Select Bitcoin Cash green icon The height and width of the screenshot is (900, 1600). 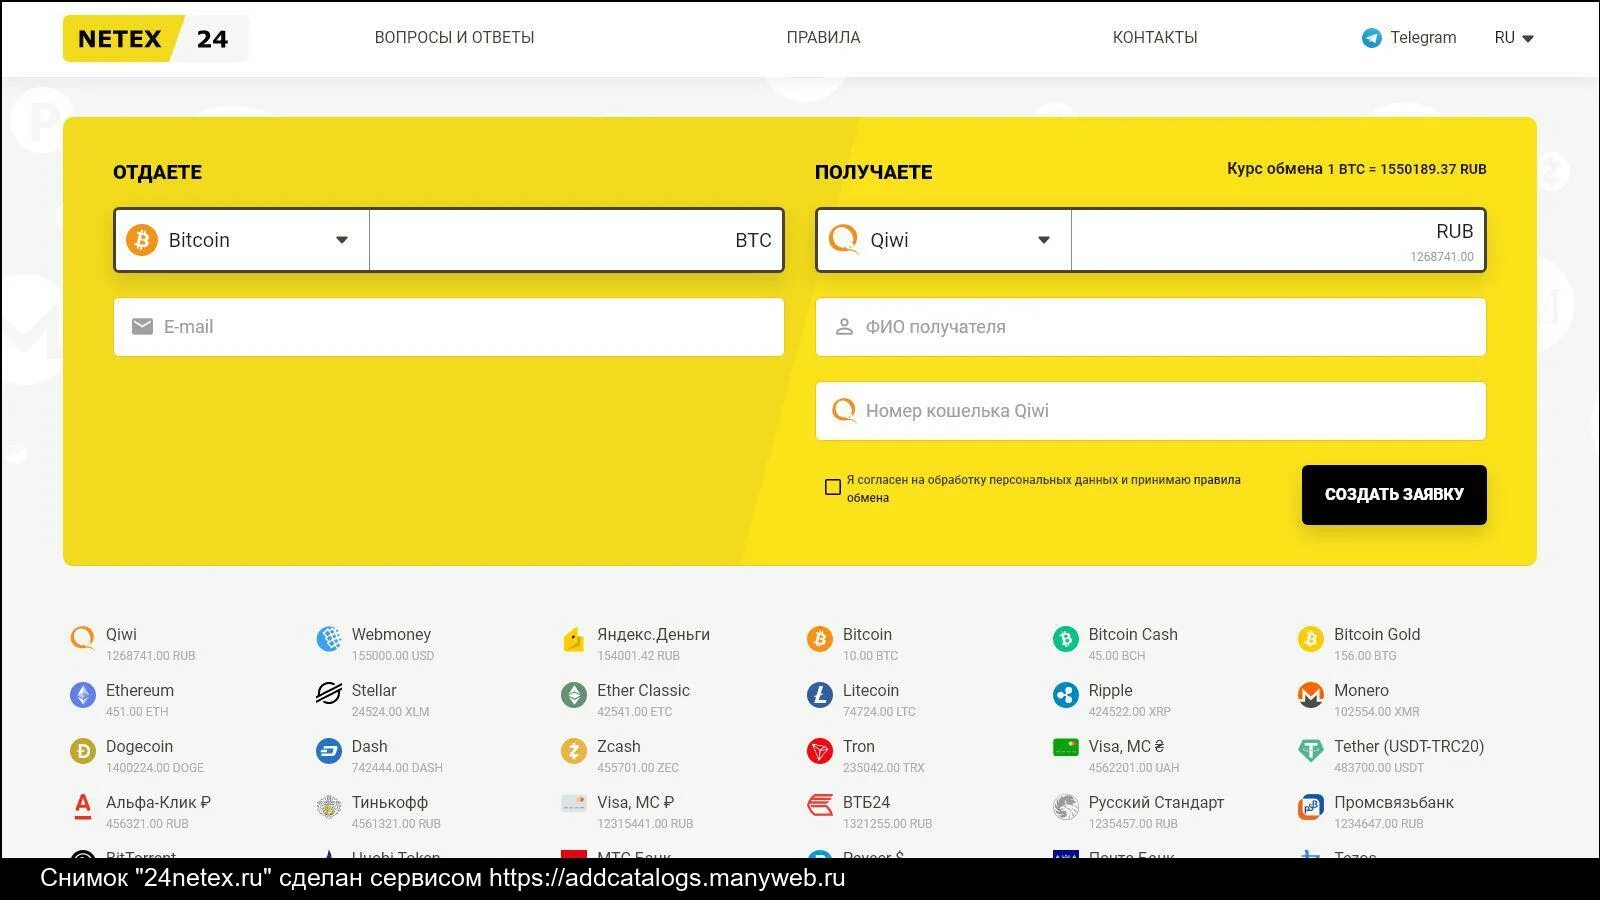(1066, 639)
